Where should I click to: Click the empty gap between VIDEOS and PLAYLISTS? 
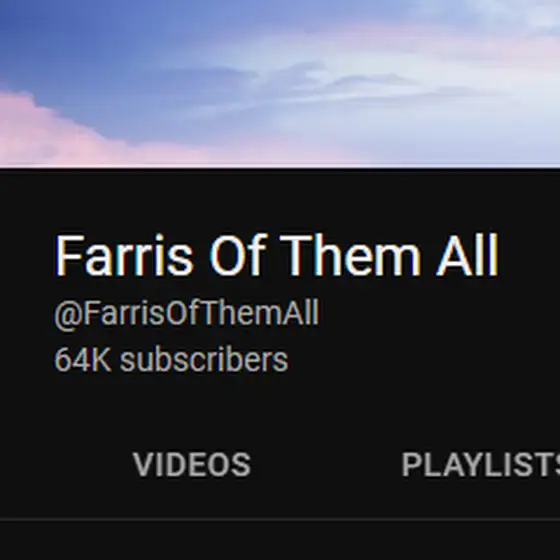coord(326,464)
